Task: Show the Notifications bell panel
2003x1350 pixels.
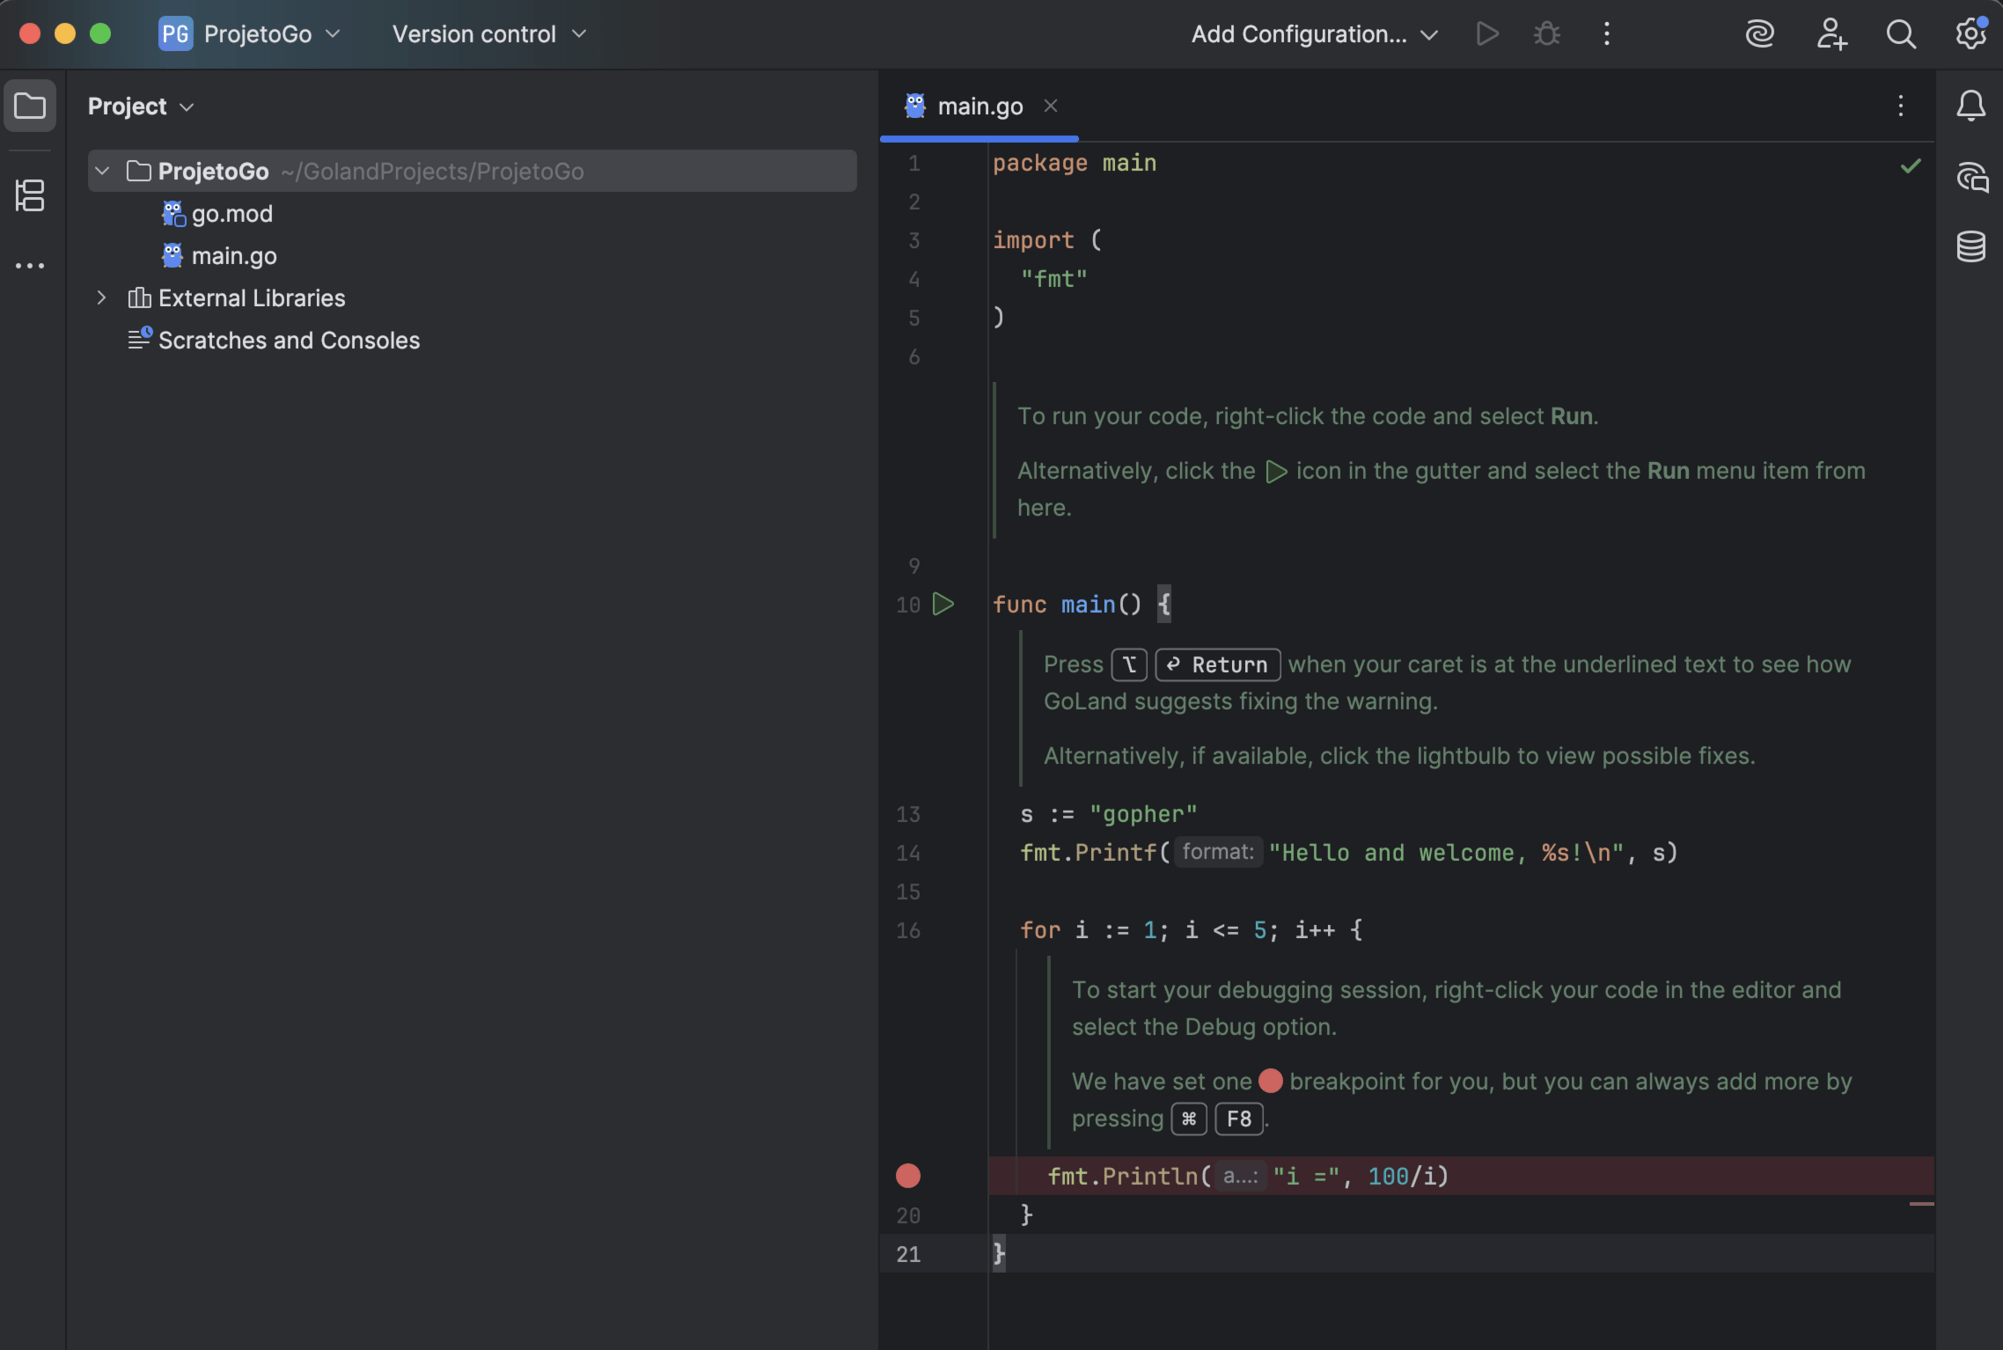Action: click(x=1970, y=106)
